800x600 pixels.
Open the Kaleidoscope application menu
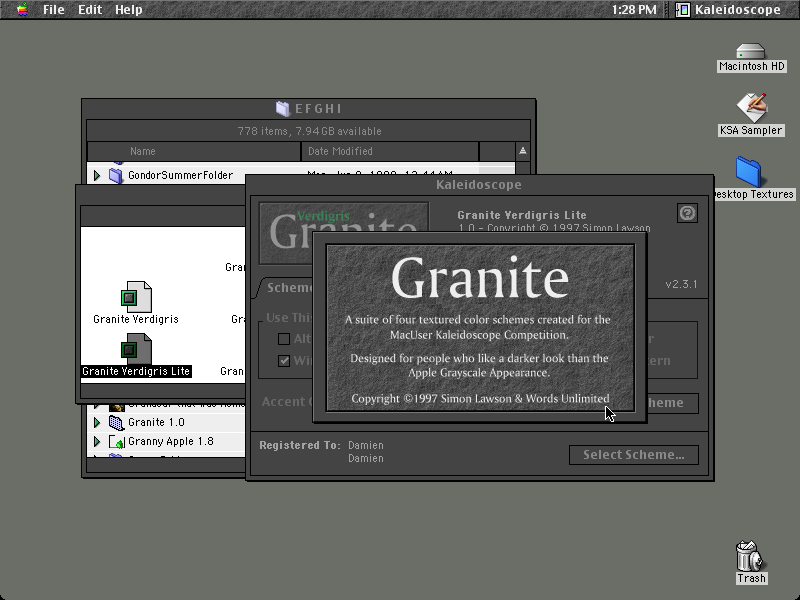pyautogui.click(x=729, y=10)
